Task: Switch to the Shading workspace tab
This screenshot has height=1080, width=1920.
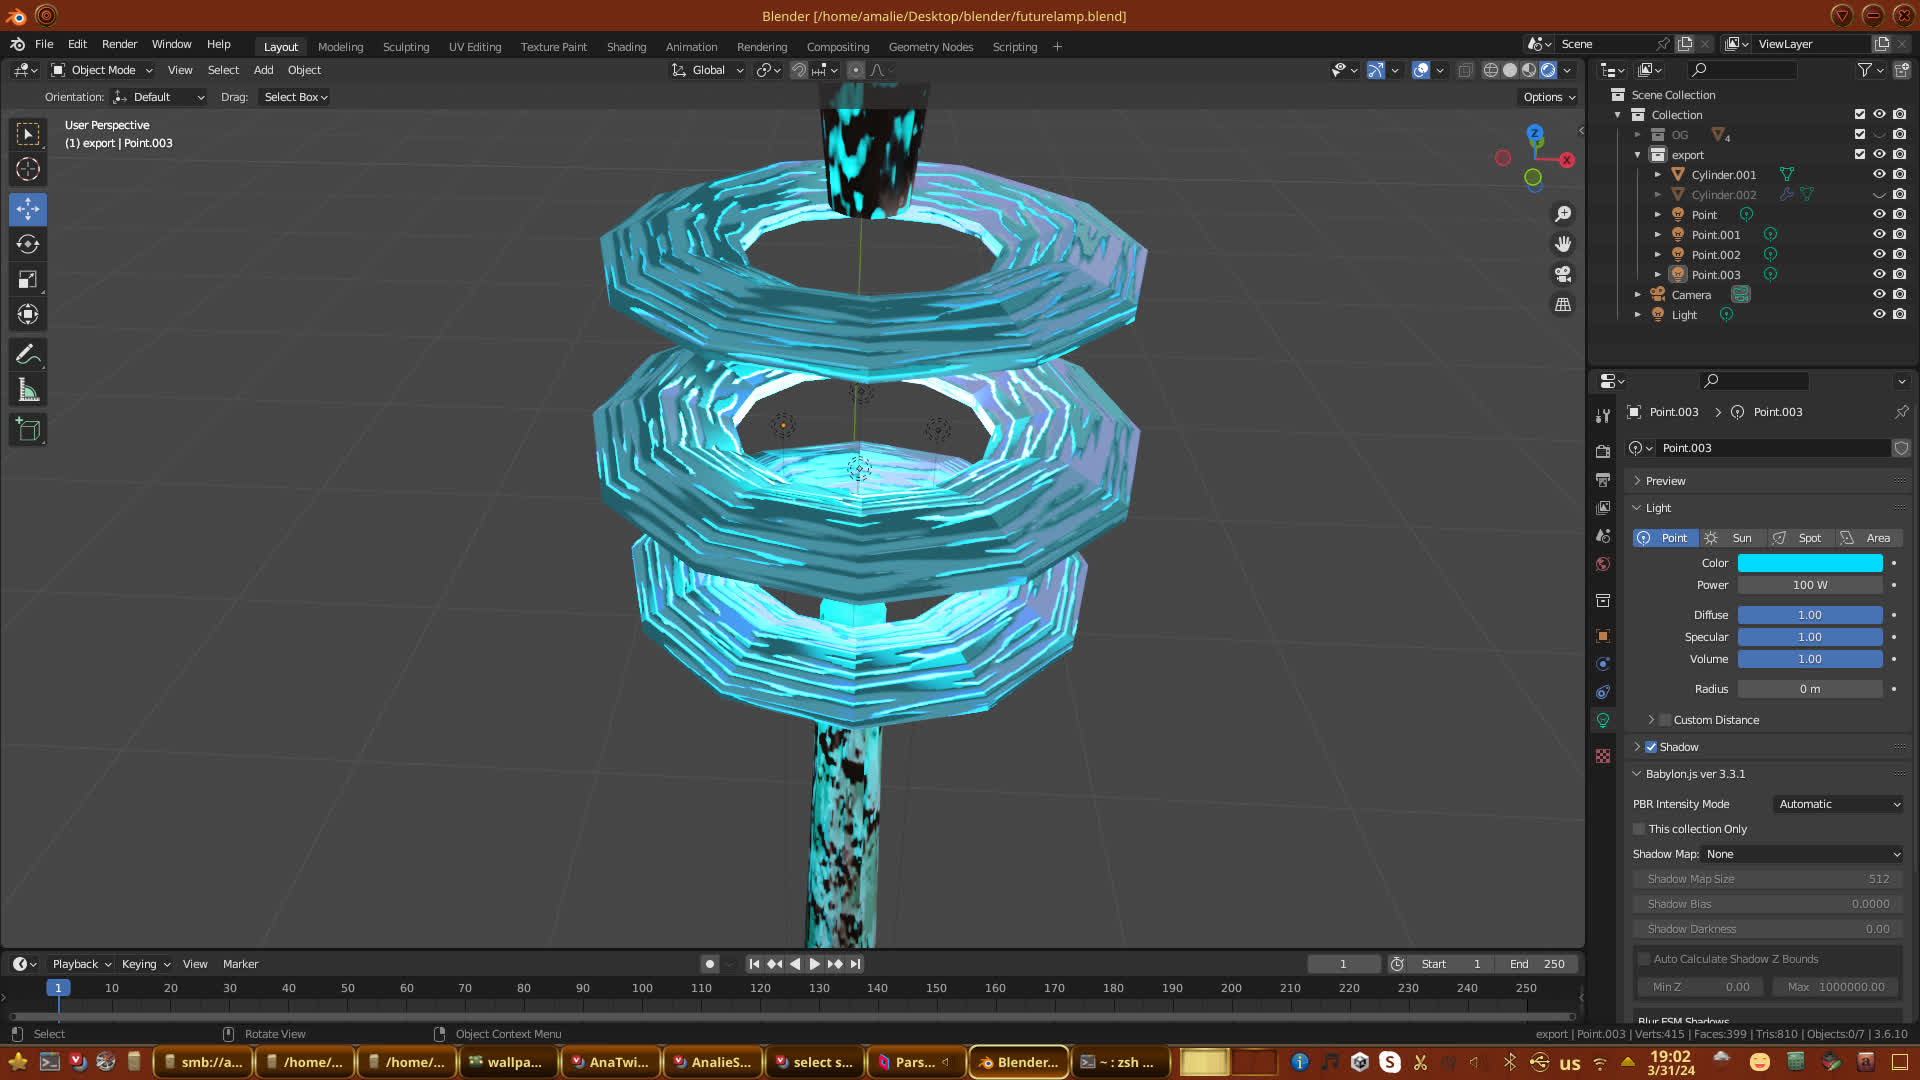Action: click(626, 47)
